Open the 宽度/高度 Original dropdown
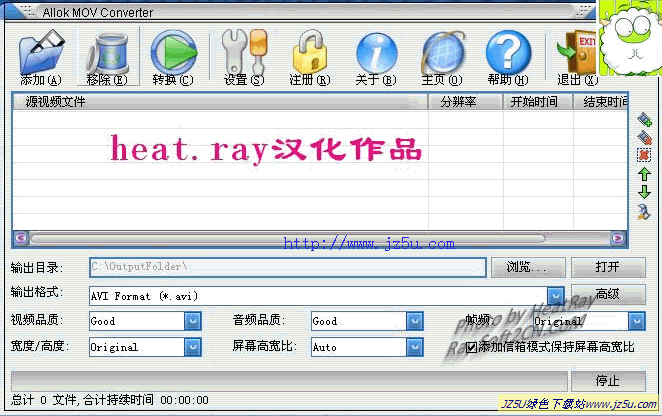The height and width of the screenshot is (416, 662). [x=193, y=347]
